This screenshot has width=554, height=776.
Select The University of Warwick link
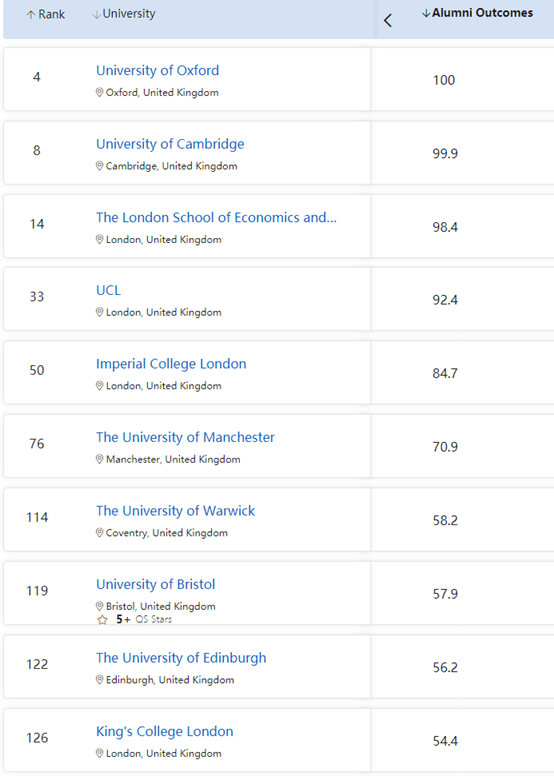point(175,511)
